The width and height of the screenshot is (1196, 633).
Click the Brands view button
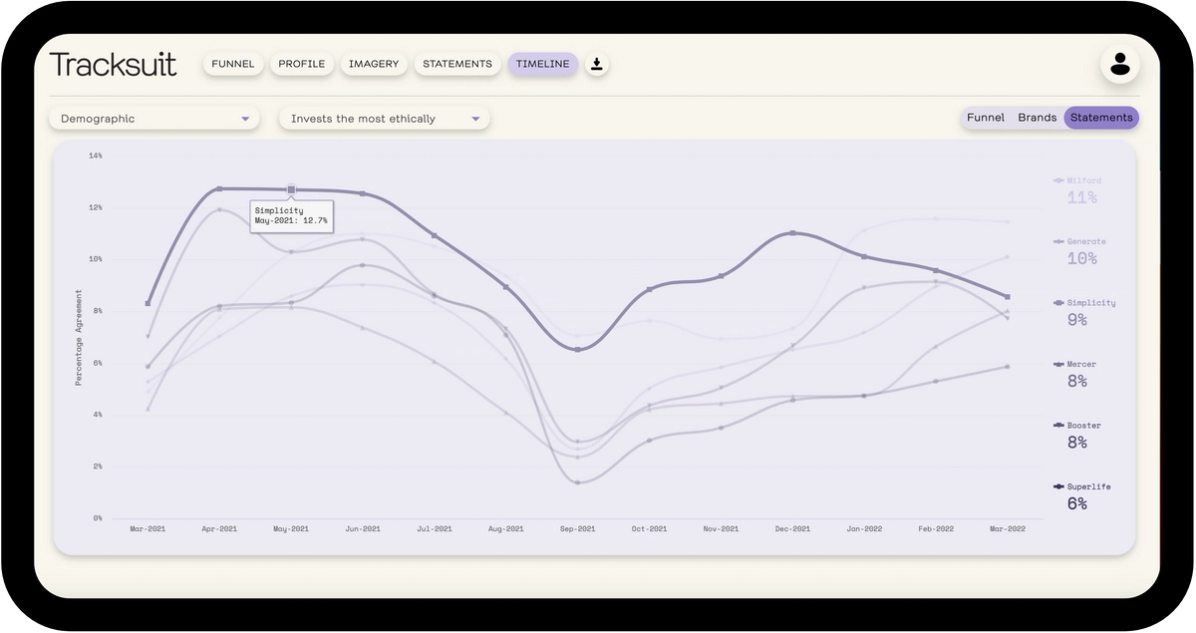coord(1037,117)
